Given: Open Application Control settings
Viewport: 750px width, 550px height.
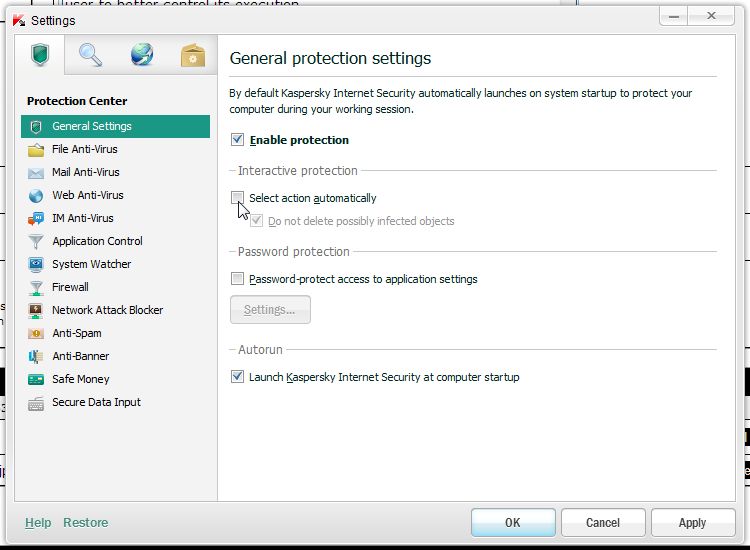Looking at the screenshot, I should [x=115, y=241].
